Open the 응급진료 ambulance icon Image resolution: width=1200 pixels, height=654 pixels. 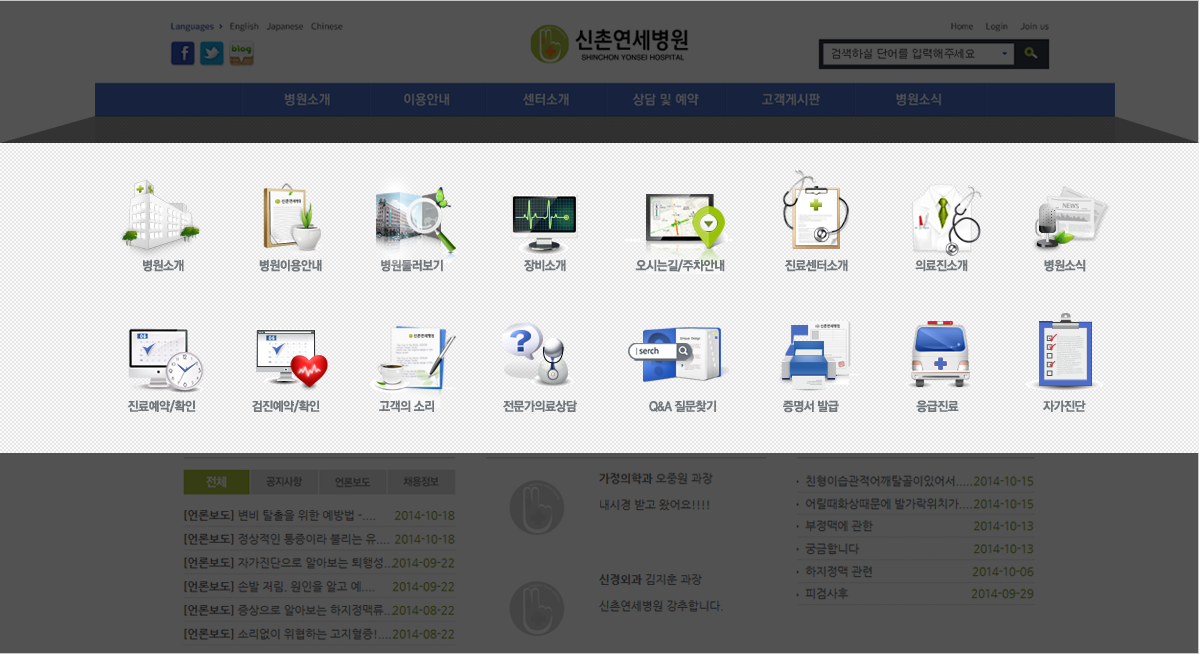coord(940,355)
